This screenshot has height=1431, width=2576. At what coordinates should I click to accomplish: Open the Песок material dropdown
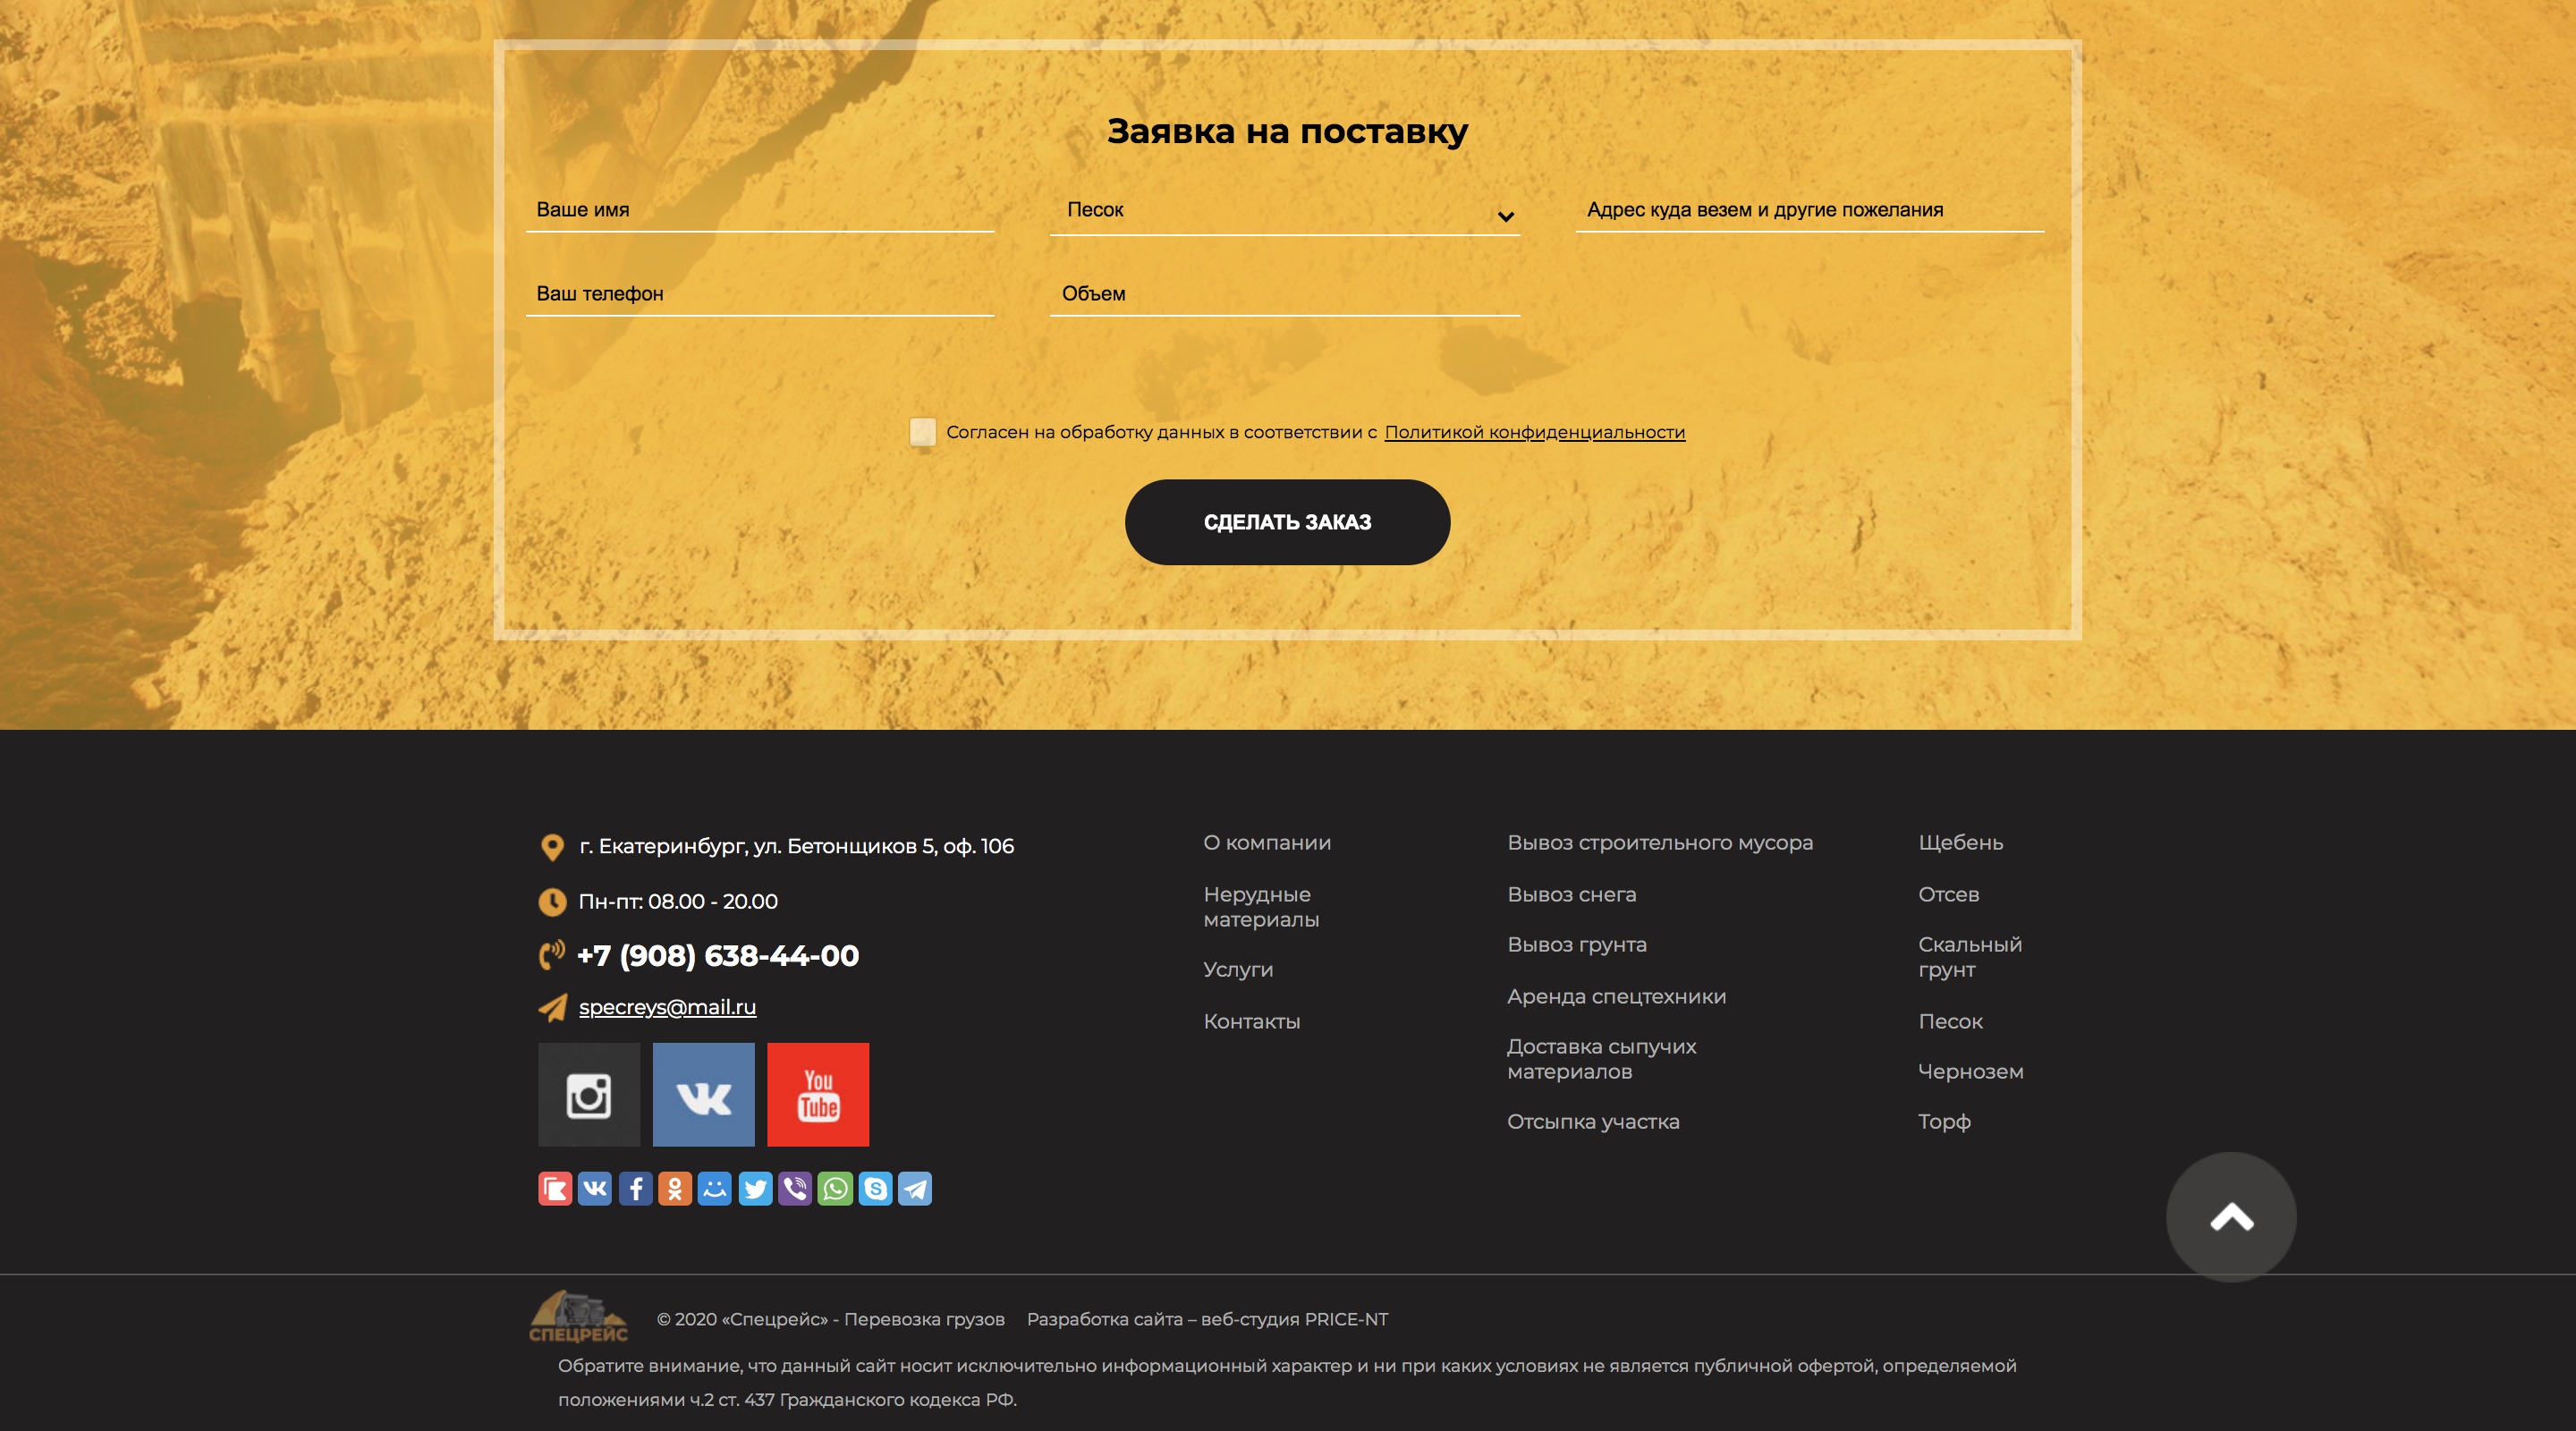coord(1284,210)
